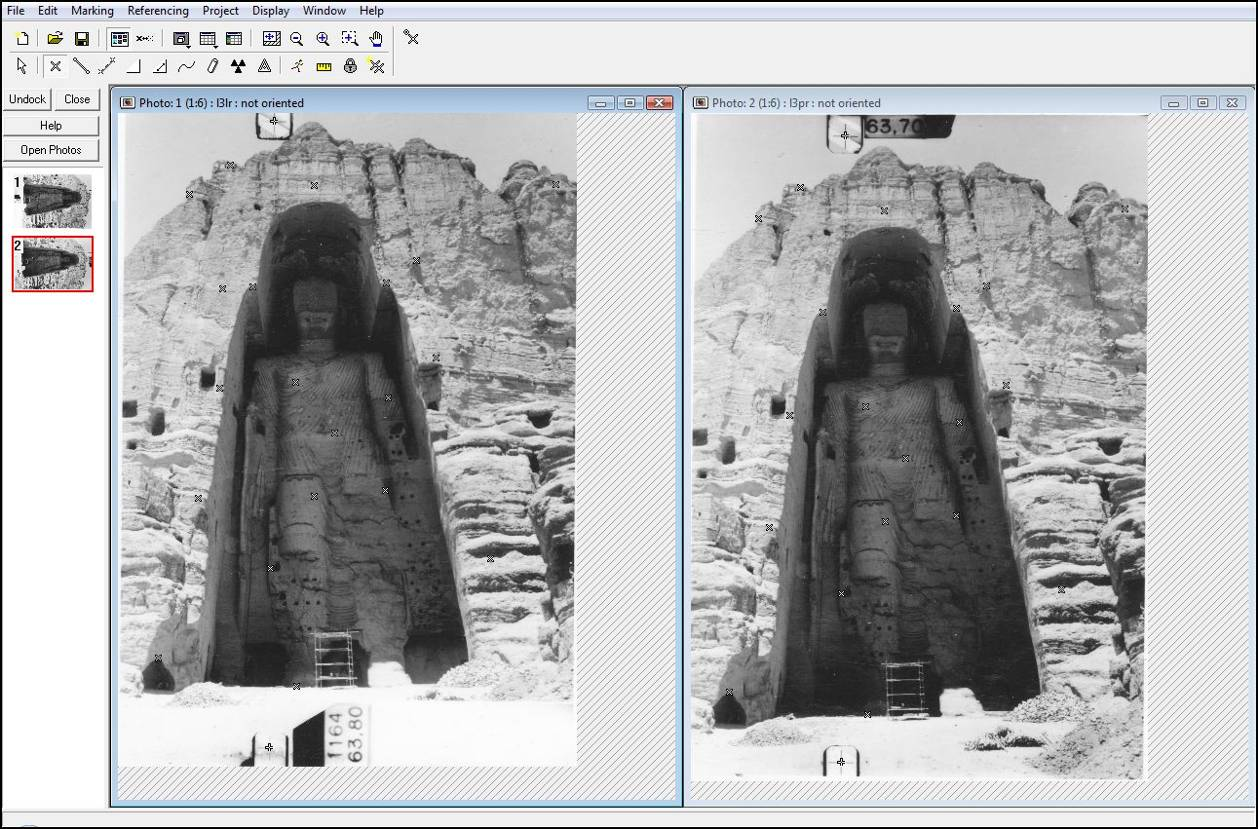Choose the zoom-to-region tool

point(349,39)
